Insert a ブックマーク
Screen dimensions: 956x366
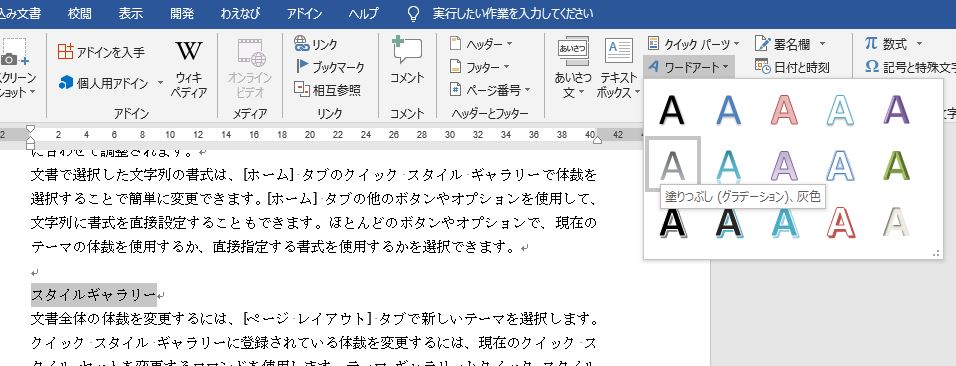[329, 67]
